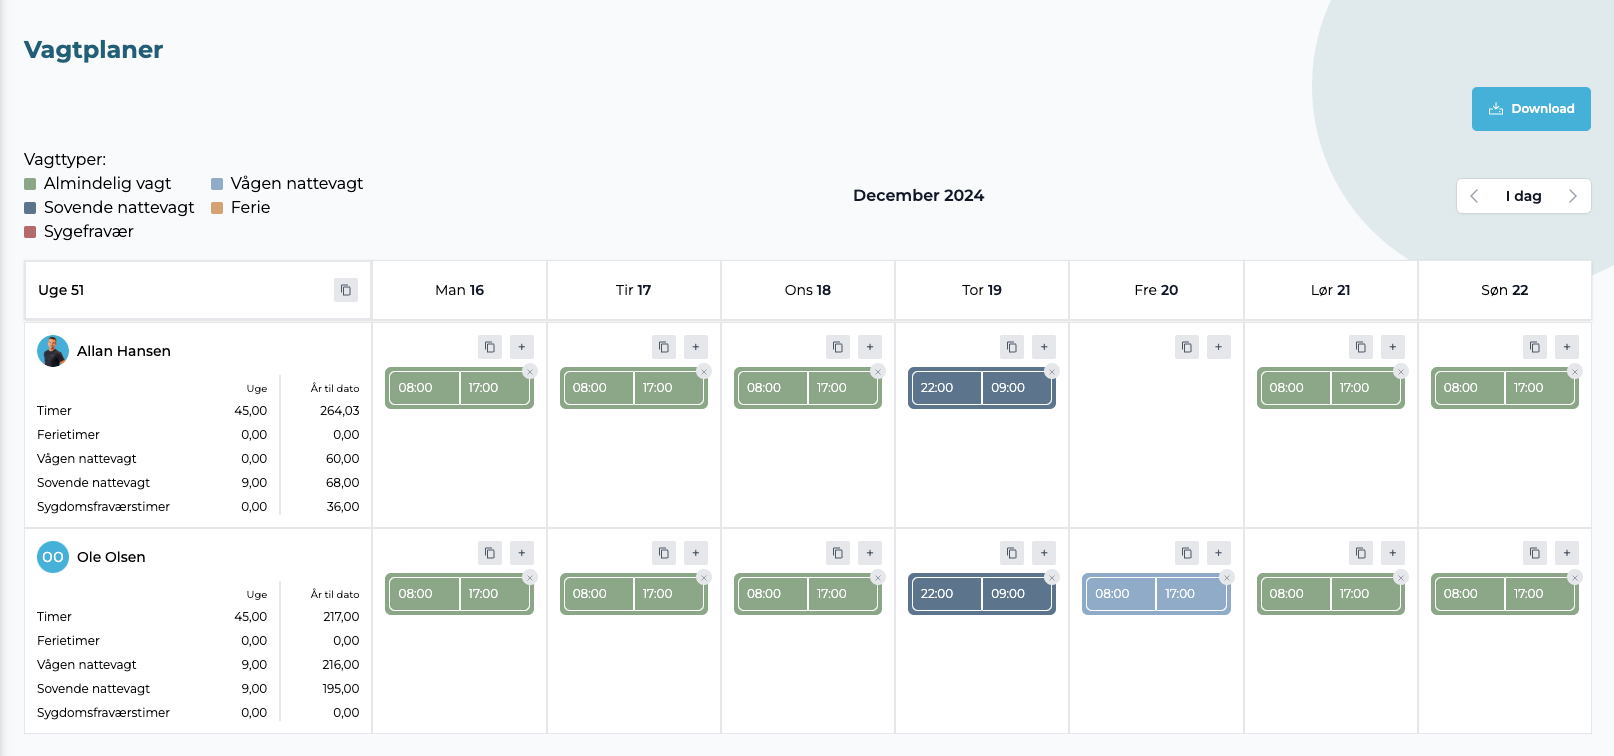Remove Ole Olsen's Monday 08:00 shift
The width and height of the screenshot is (1614, 756).
click(x=530, y=577)
